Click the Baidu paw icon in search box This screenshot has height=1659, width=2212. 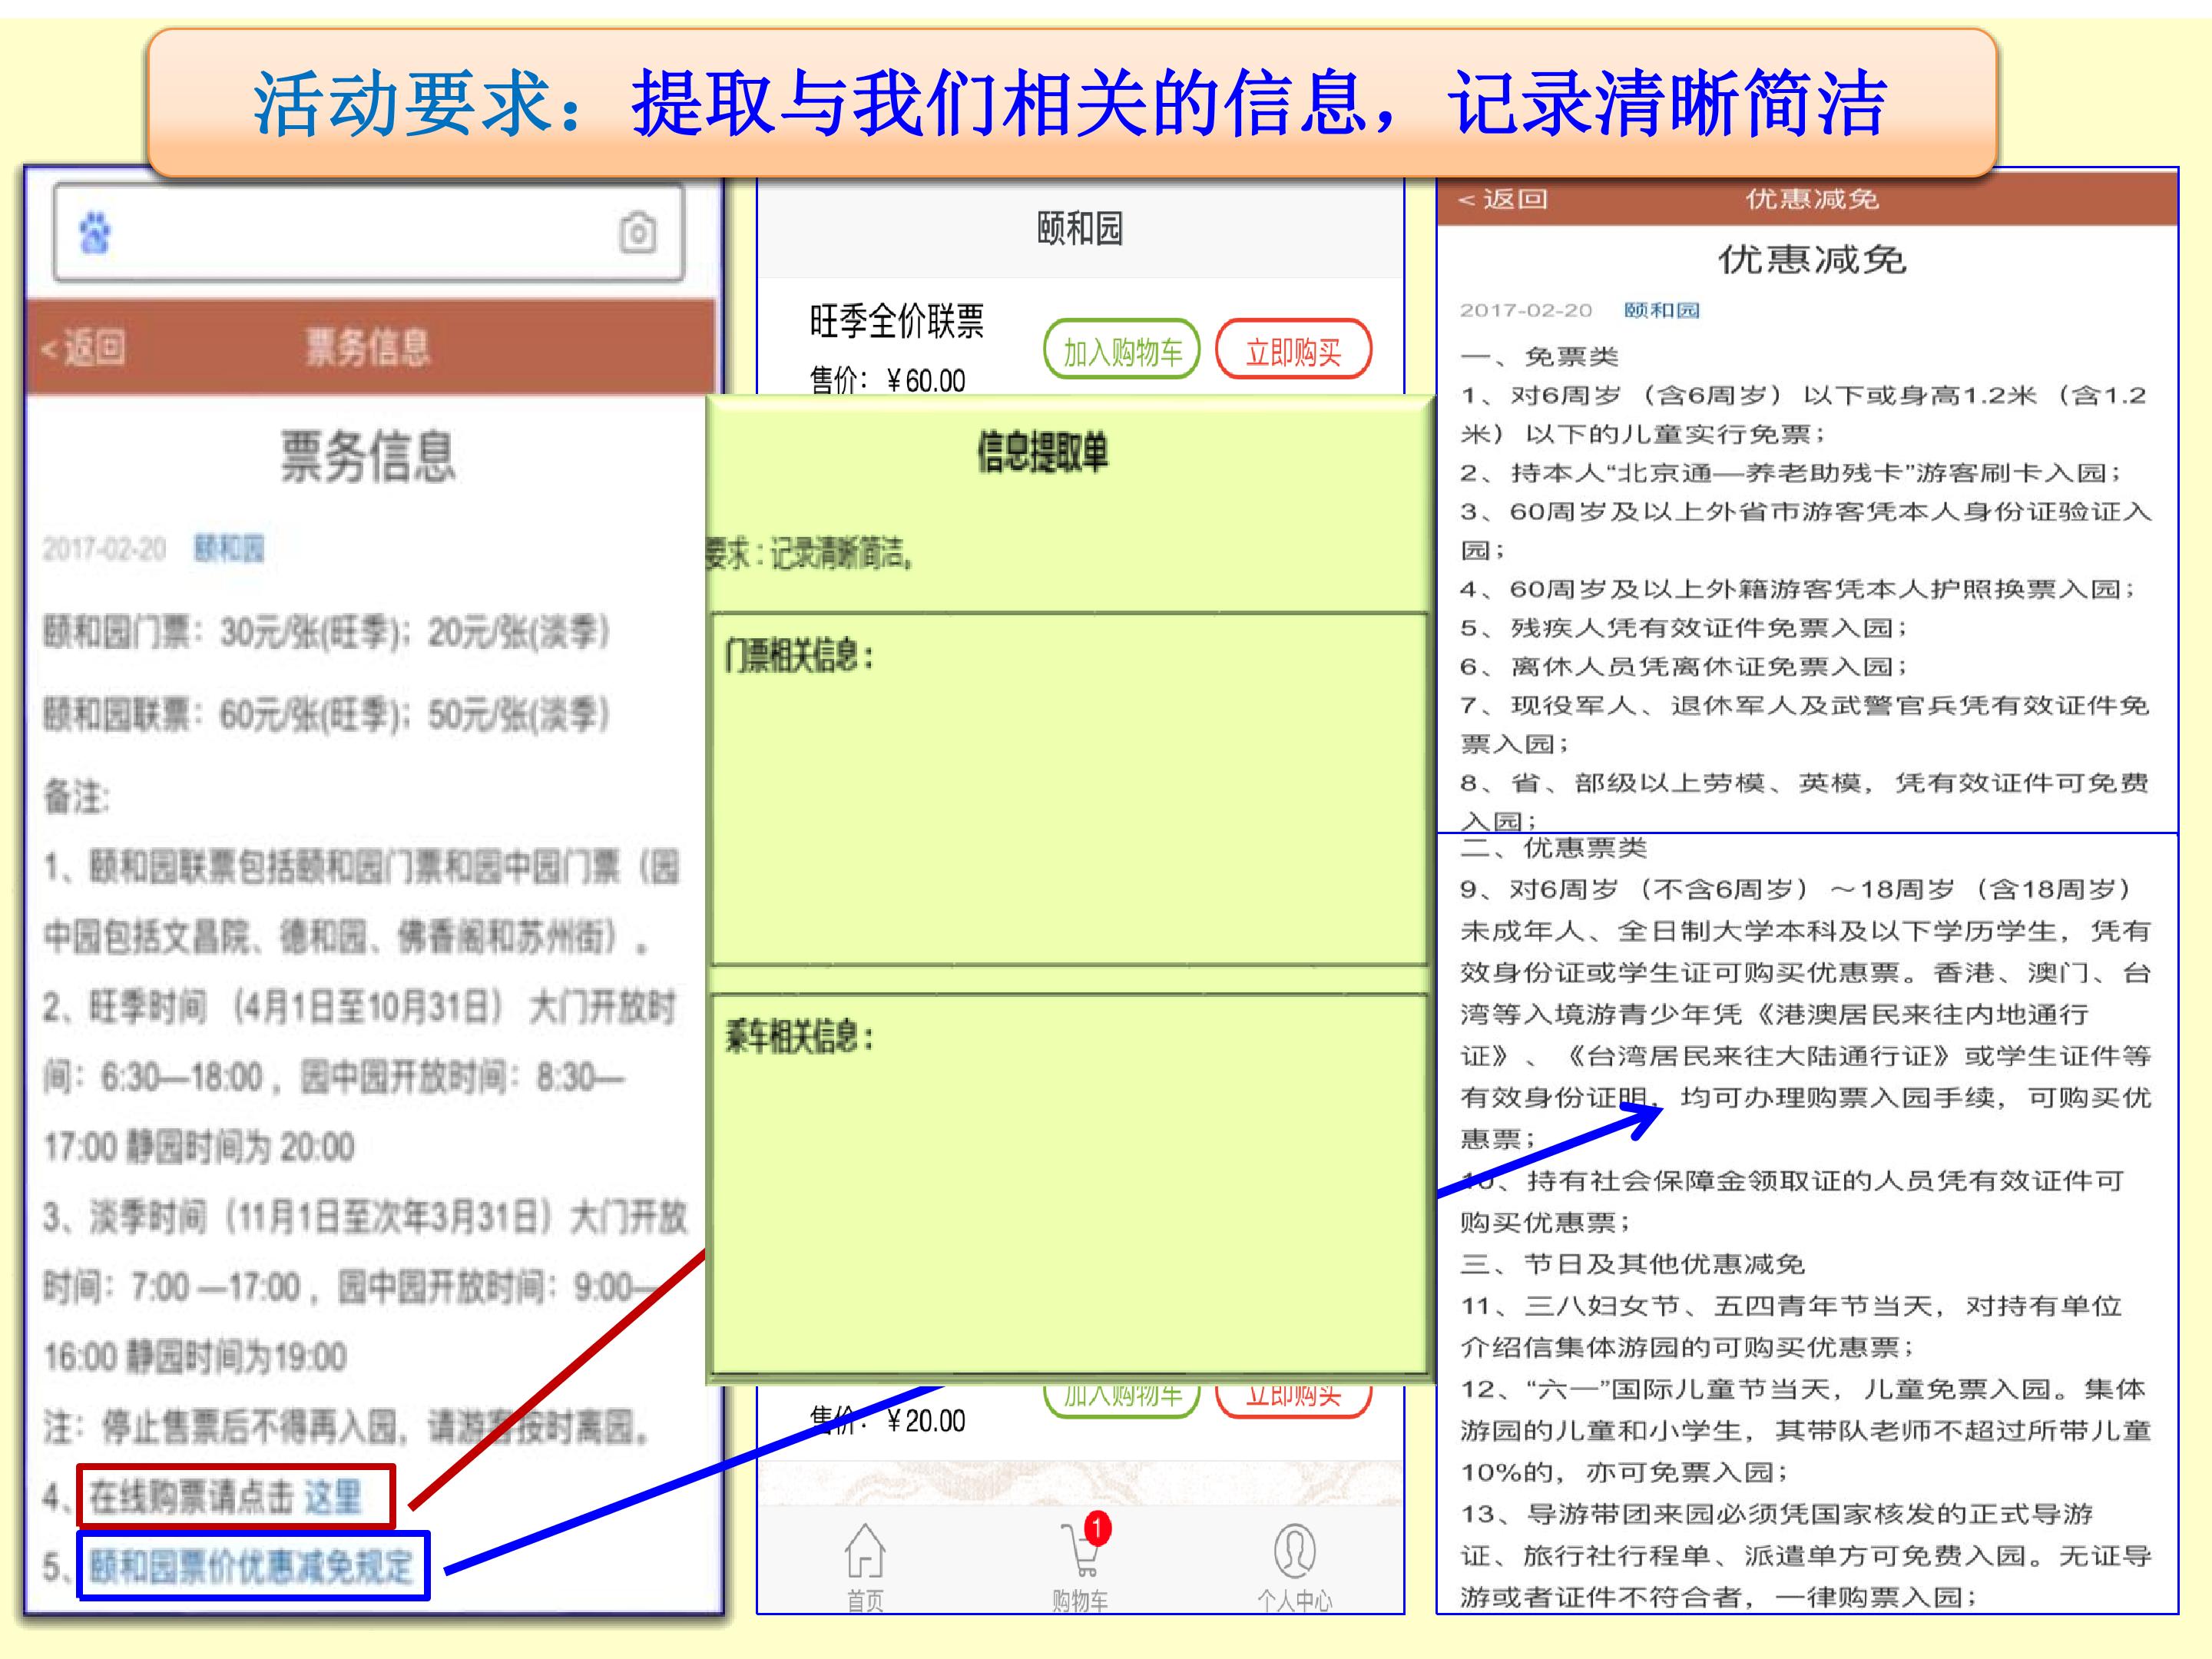[95, 233]
